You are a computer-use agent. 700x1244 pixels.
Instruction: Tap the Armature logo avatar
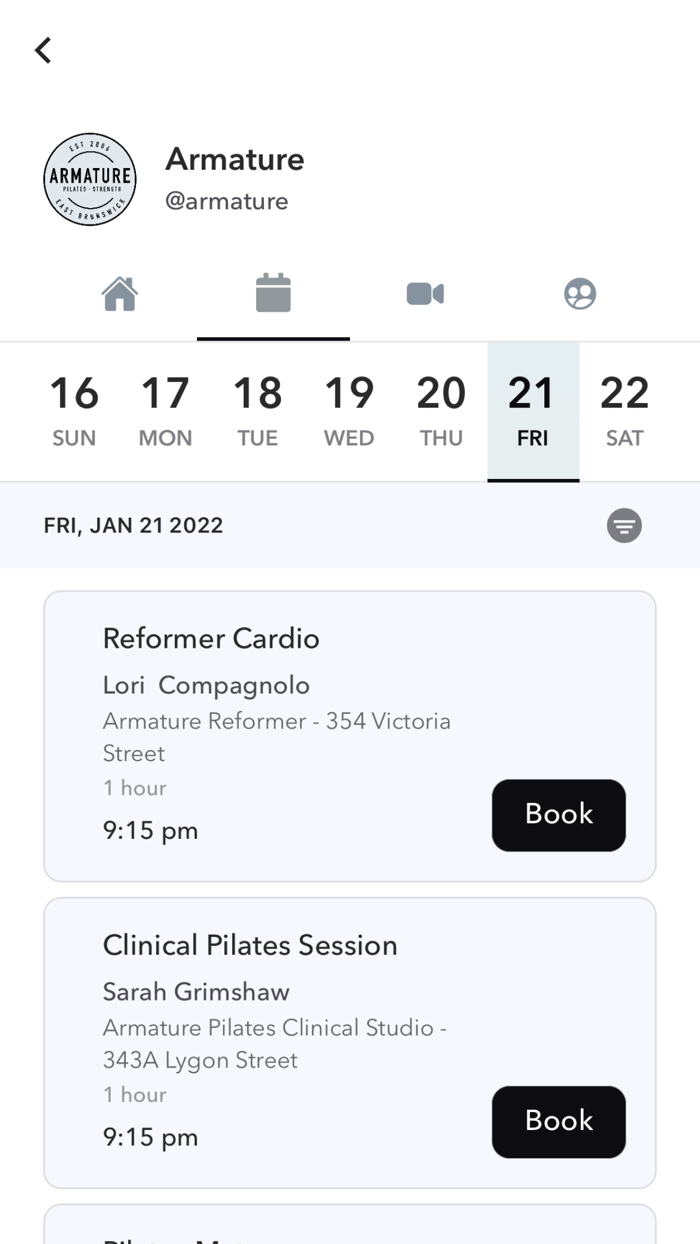click(x=90, y=180)
